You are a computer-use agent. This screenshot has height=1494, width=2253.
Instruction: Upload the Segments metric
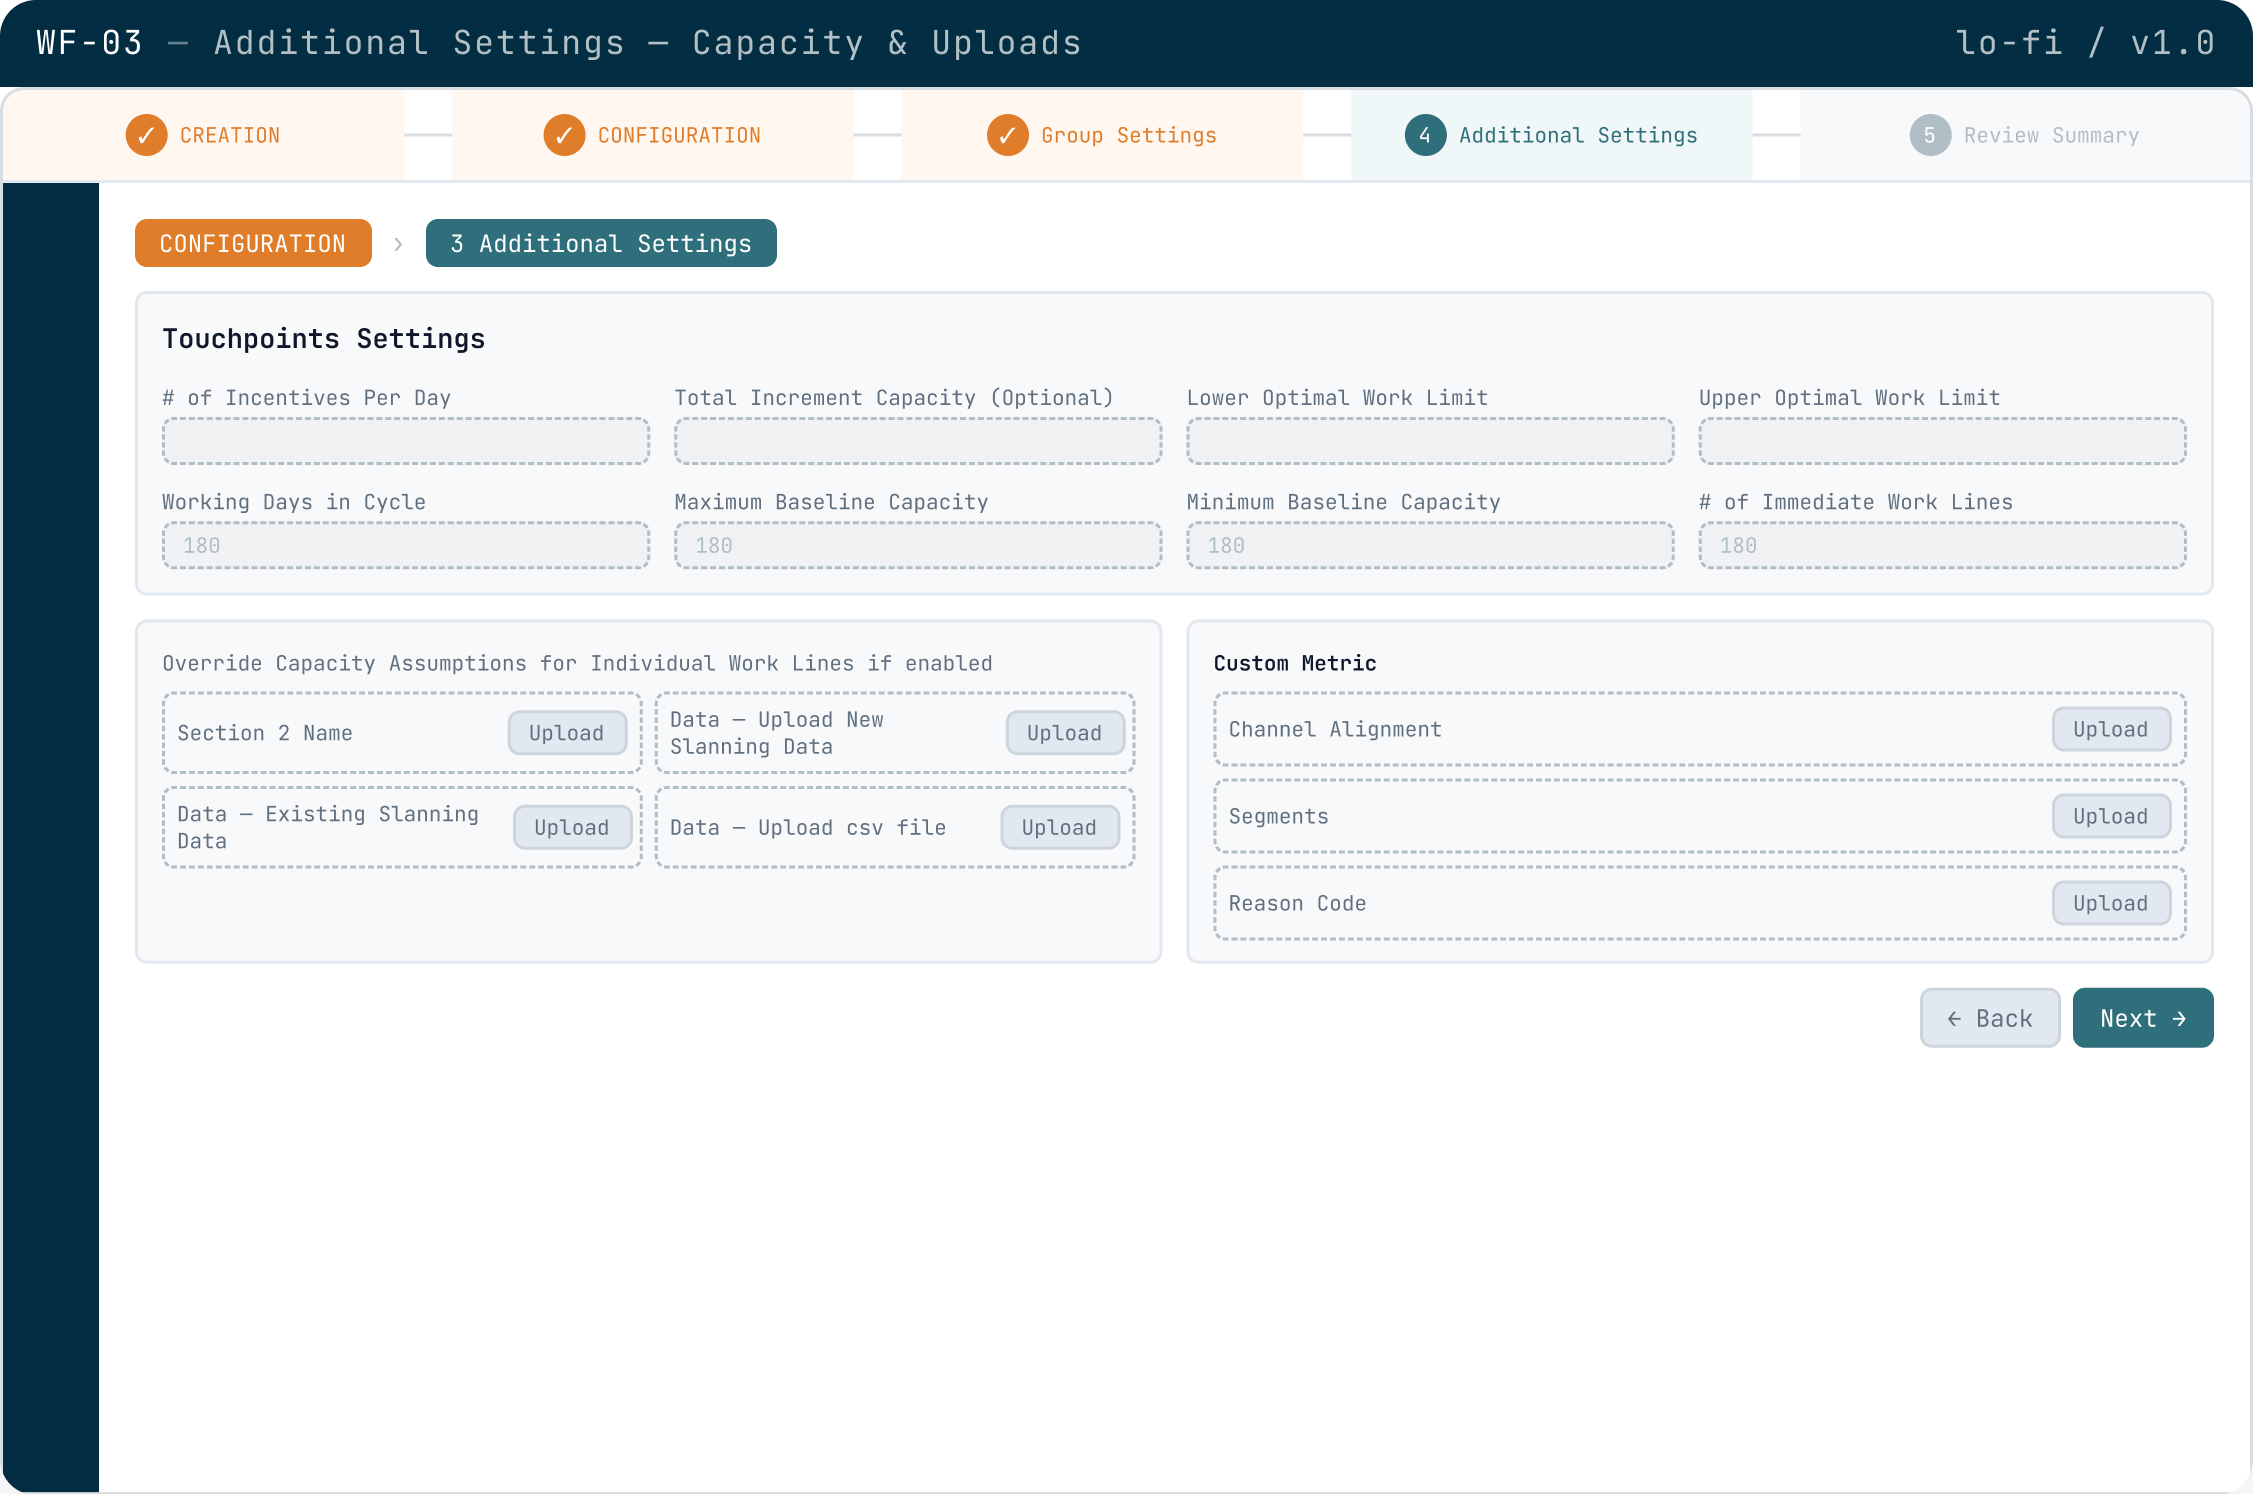[x=2112, y=816]
